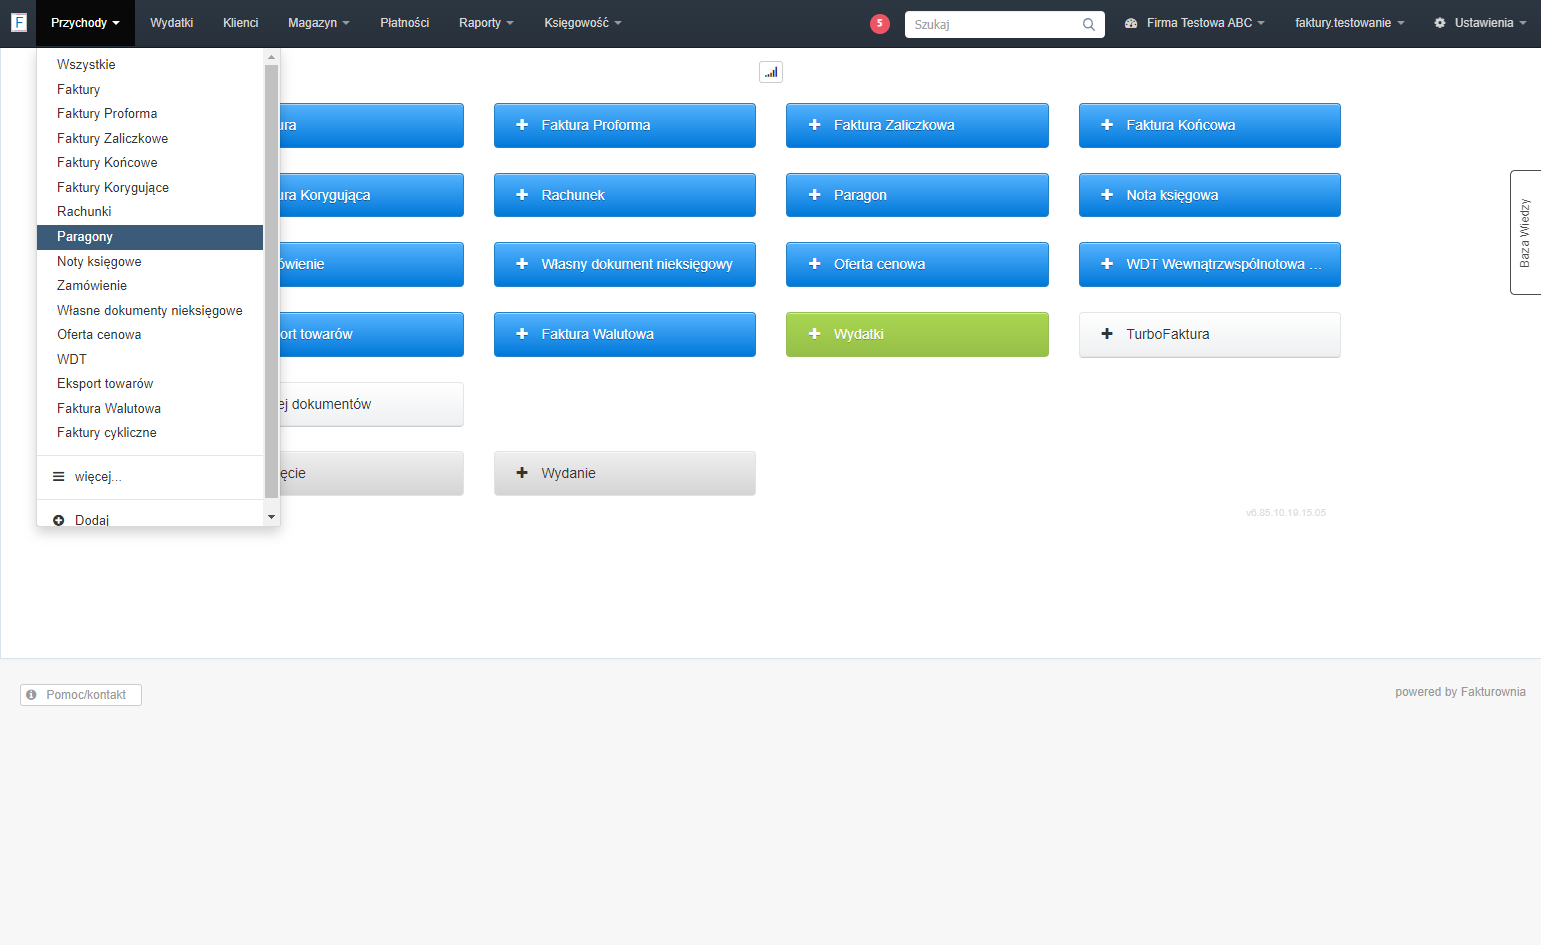Choose Faktury cykliczne in the menu
Screen dimensions: 1541x945
point(150,433)
